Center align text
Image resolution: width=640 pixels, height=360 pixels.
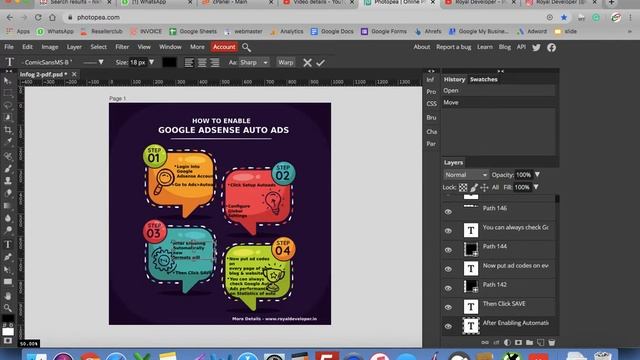[202, 62]
